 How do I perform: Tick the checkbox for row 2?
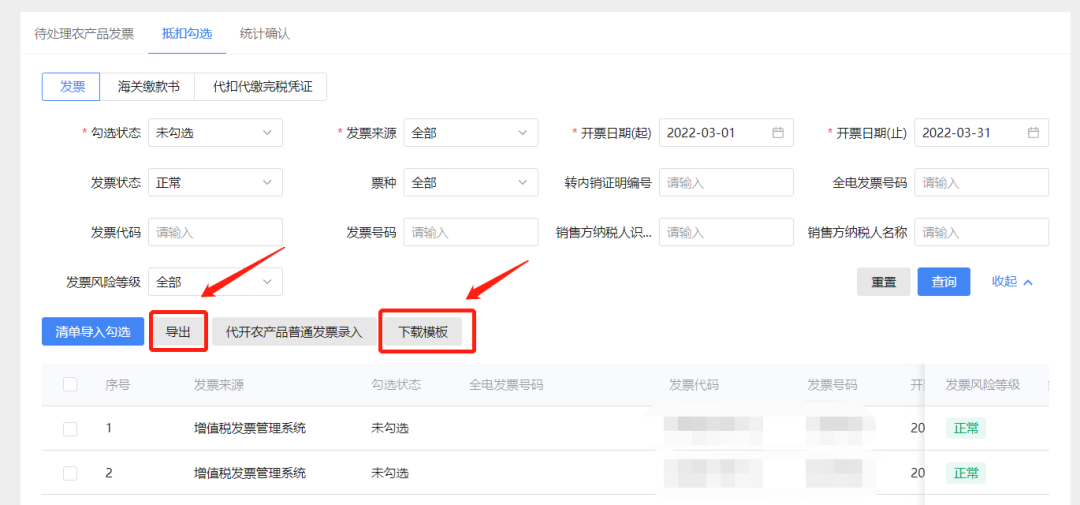pos(70,473)
